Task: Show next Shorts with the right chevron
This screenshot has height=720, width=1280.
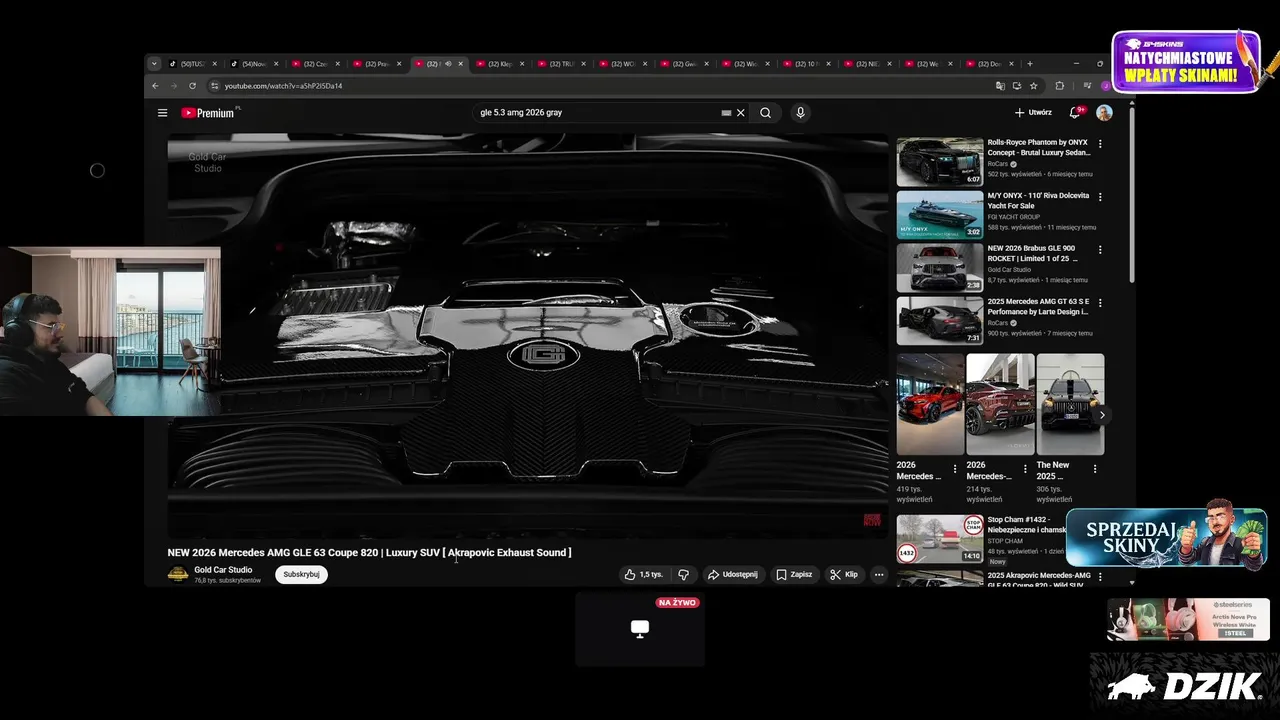Action: click(1102, 415)
